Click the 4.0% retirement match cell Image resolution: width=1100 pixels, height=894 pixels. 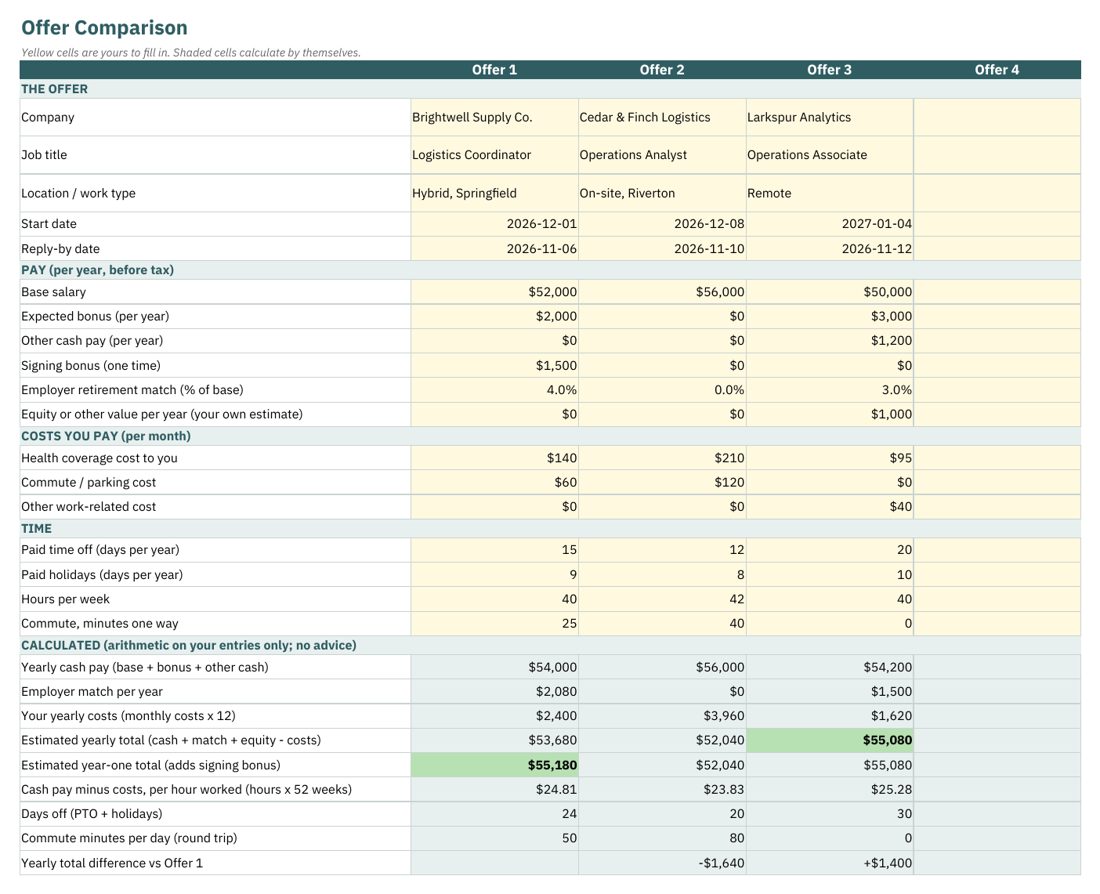pos(495,389)
